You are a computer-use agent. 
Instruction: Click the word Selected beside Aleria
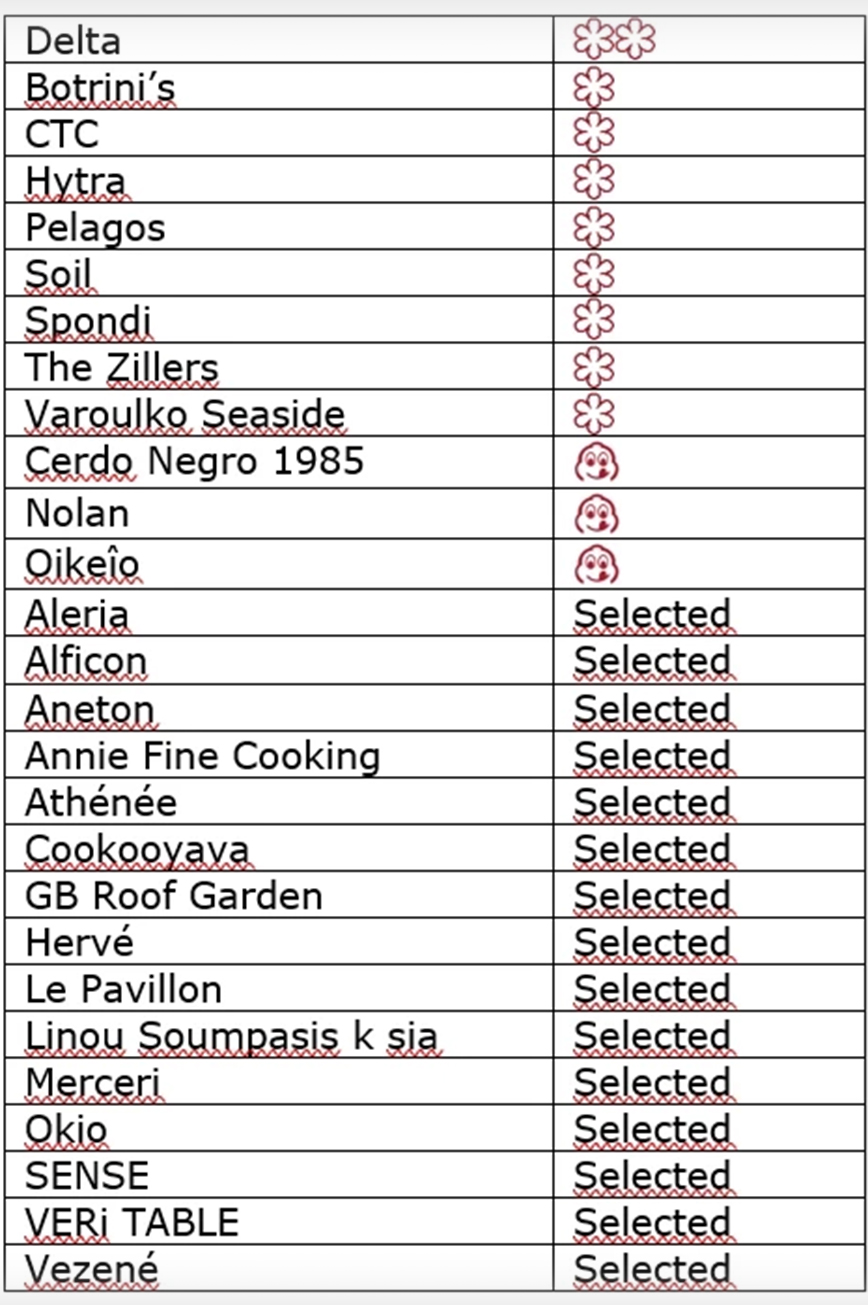pos(652,614)
